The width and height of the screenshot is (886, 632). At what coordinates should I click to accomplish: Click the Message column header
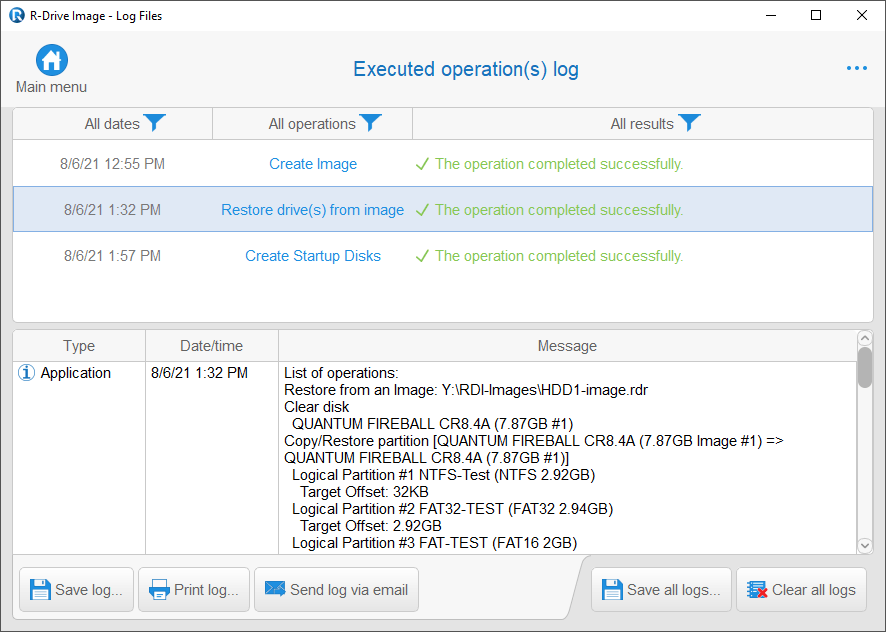point(567,346)
